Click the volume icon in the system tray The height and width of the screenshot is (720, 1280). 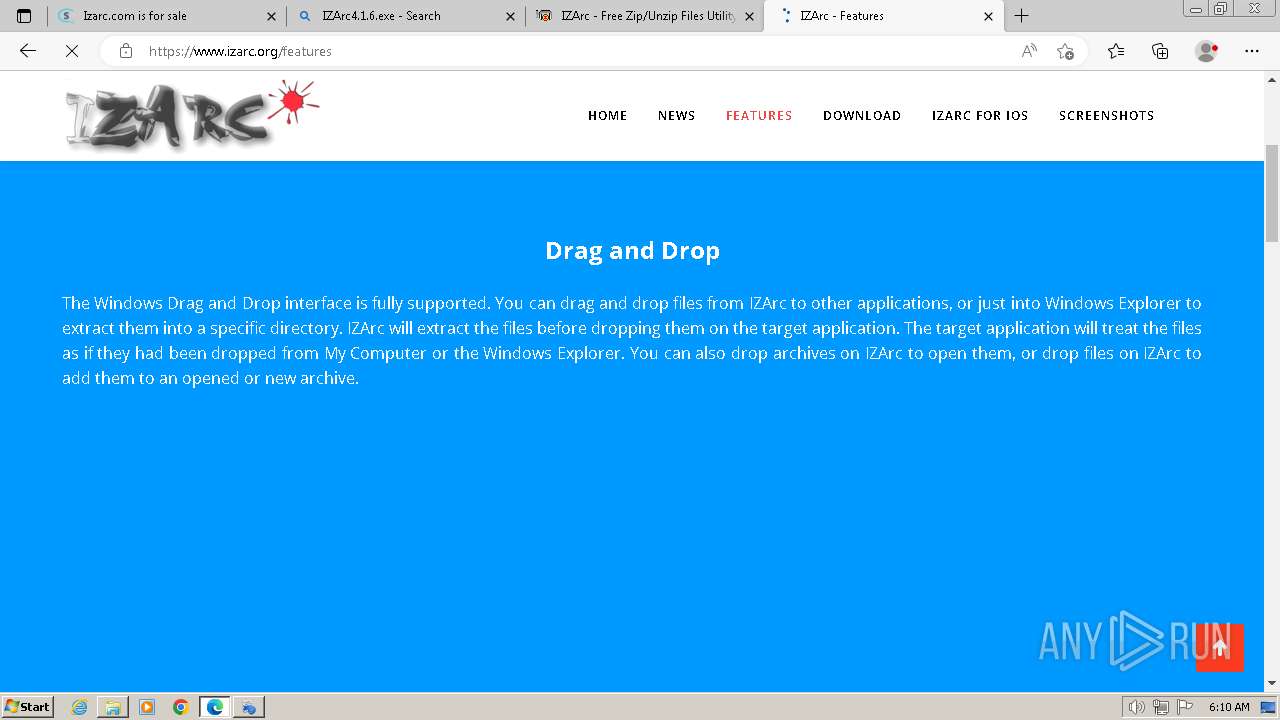point(1137,707)
